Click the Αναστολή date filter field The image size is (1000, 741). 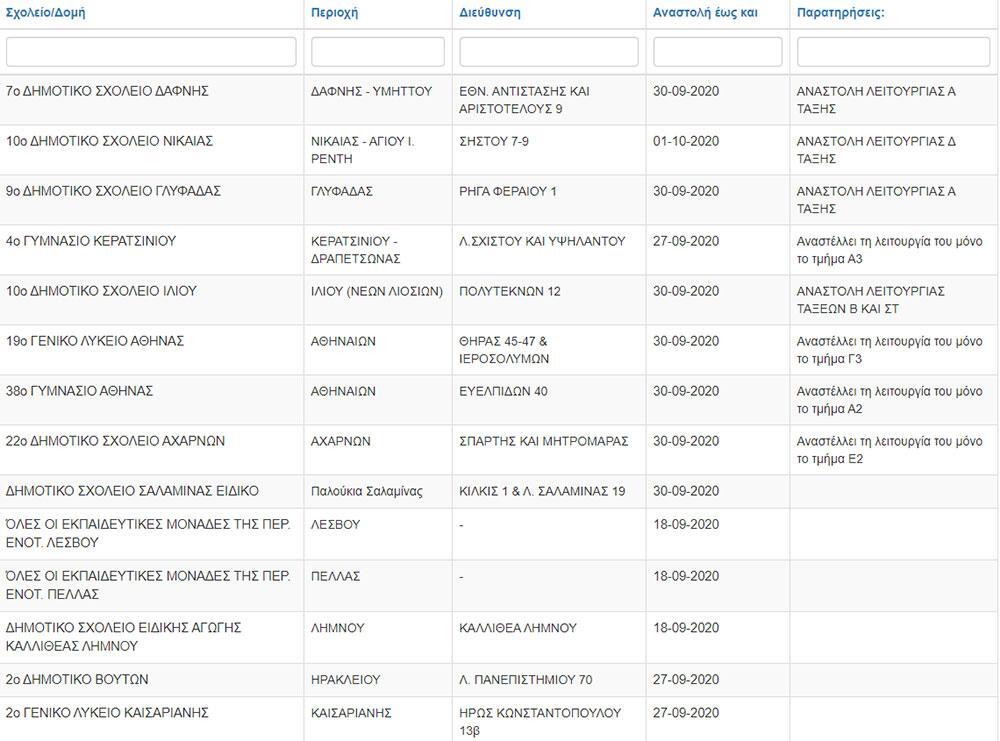(718, 52)
